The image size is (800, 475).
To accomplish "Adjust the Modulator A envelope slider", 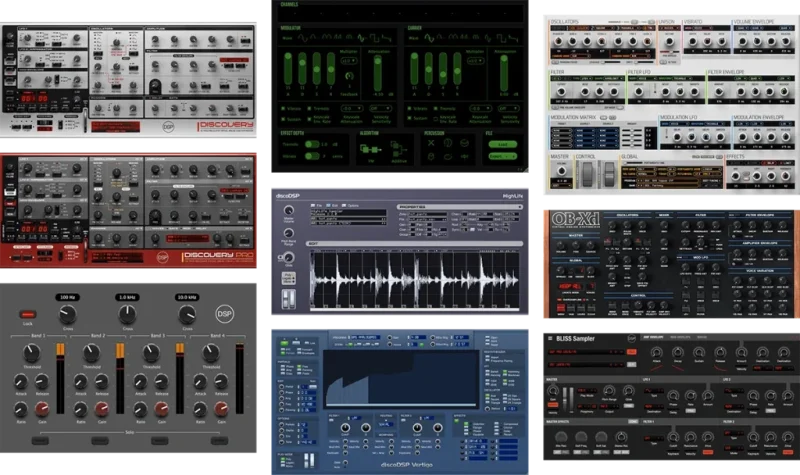I will pyautogui.click(x=288, y=68).
